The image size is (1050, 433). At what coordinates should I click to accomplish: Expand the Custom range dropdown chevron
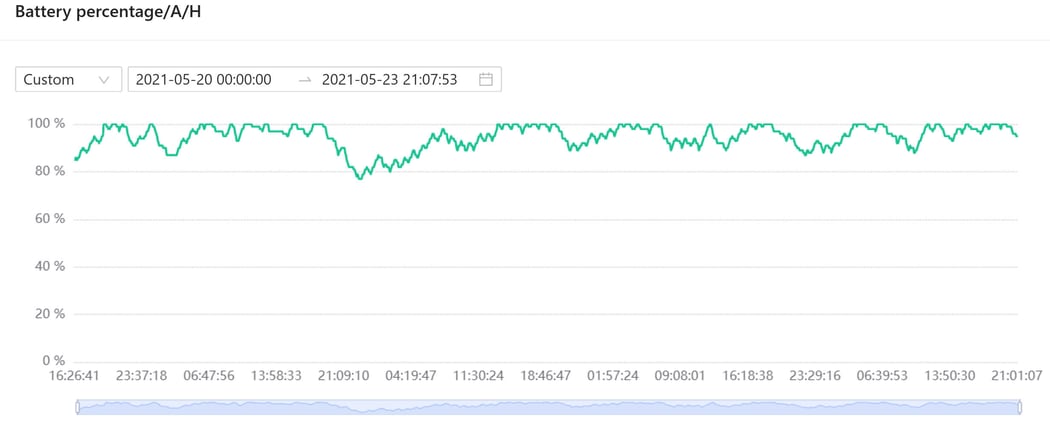(x=104, y=80)
